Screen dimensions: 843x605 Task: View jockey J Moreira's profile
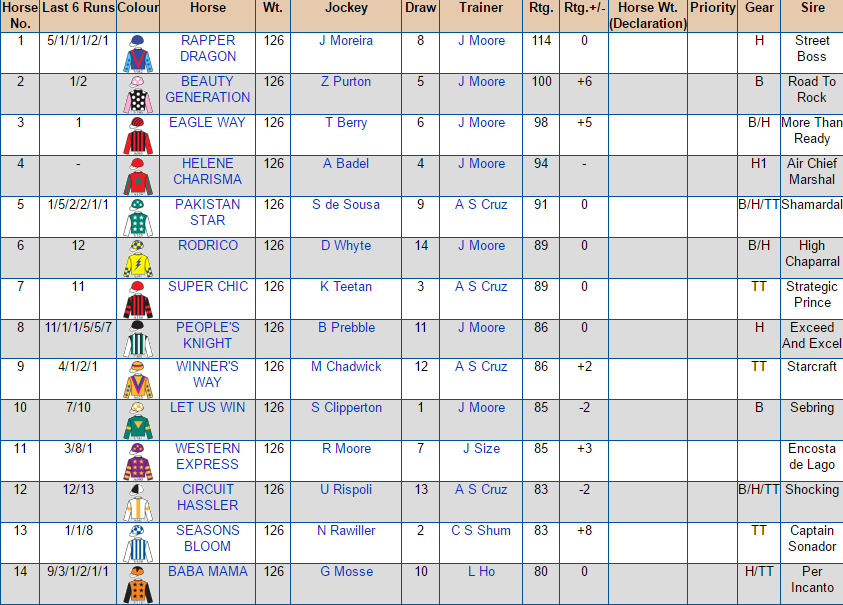tap(346, 41)
